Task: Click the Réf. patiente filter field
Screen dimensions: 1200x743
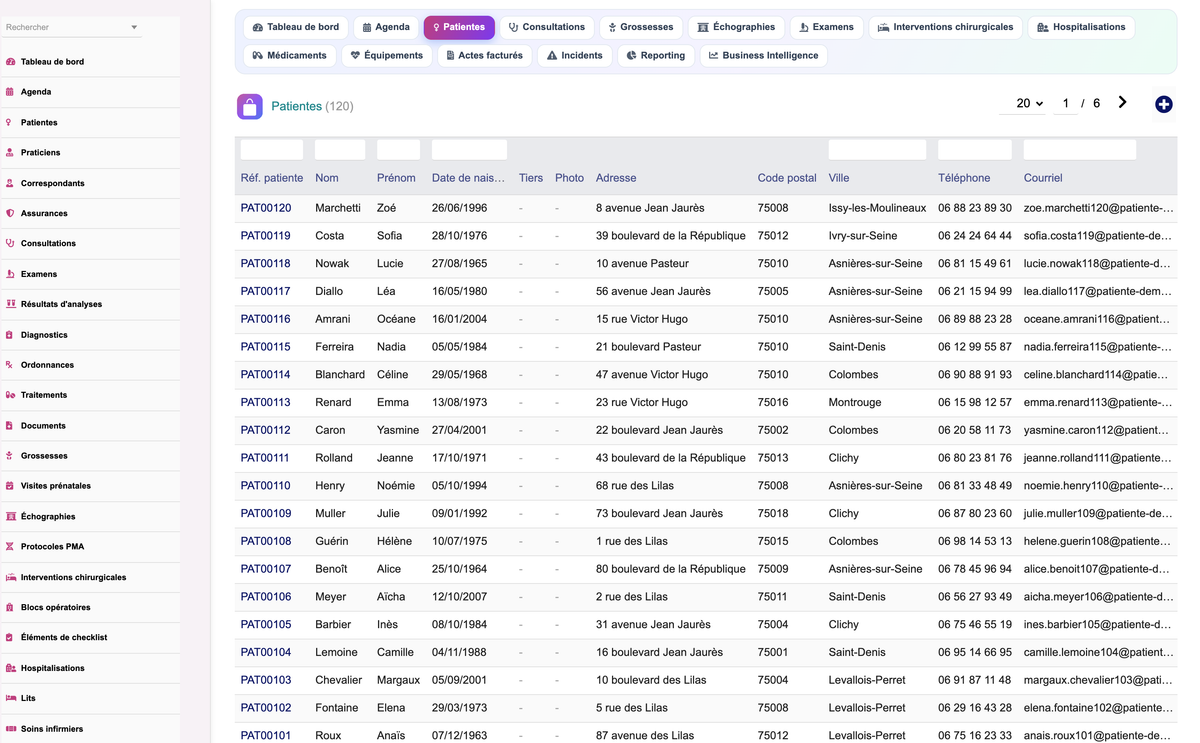Action: 272,150
